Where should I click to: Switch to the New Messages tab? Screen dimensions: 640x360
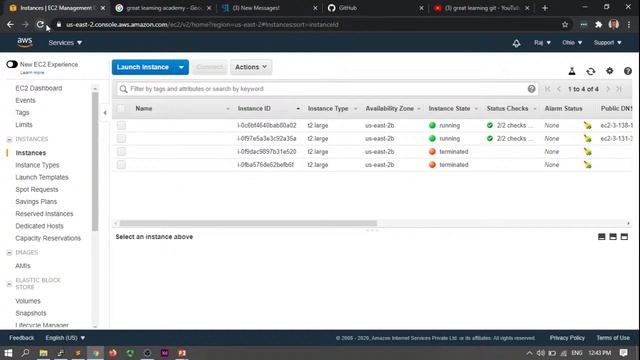coord(269,8)
